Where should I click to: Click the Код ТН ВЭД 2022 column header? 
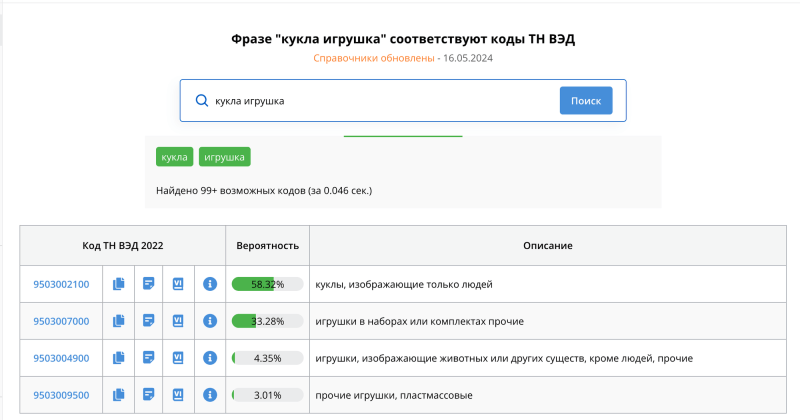(x=122, y=245)
